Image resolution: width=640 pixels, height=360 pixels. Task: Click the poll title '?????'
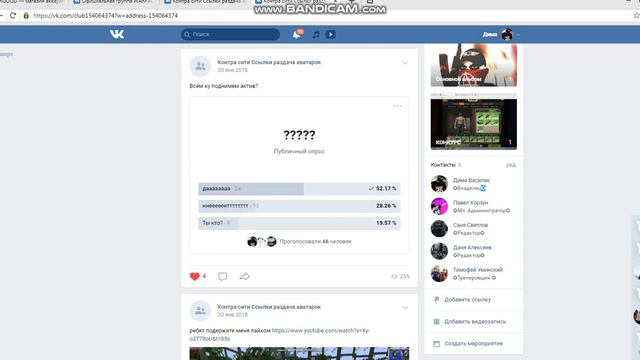299,135
